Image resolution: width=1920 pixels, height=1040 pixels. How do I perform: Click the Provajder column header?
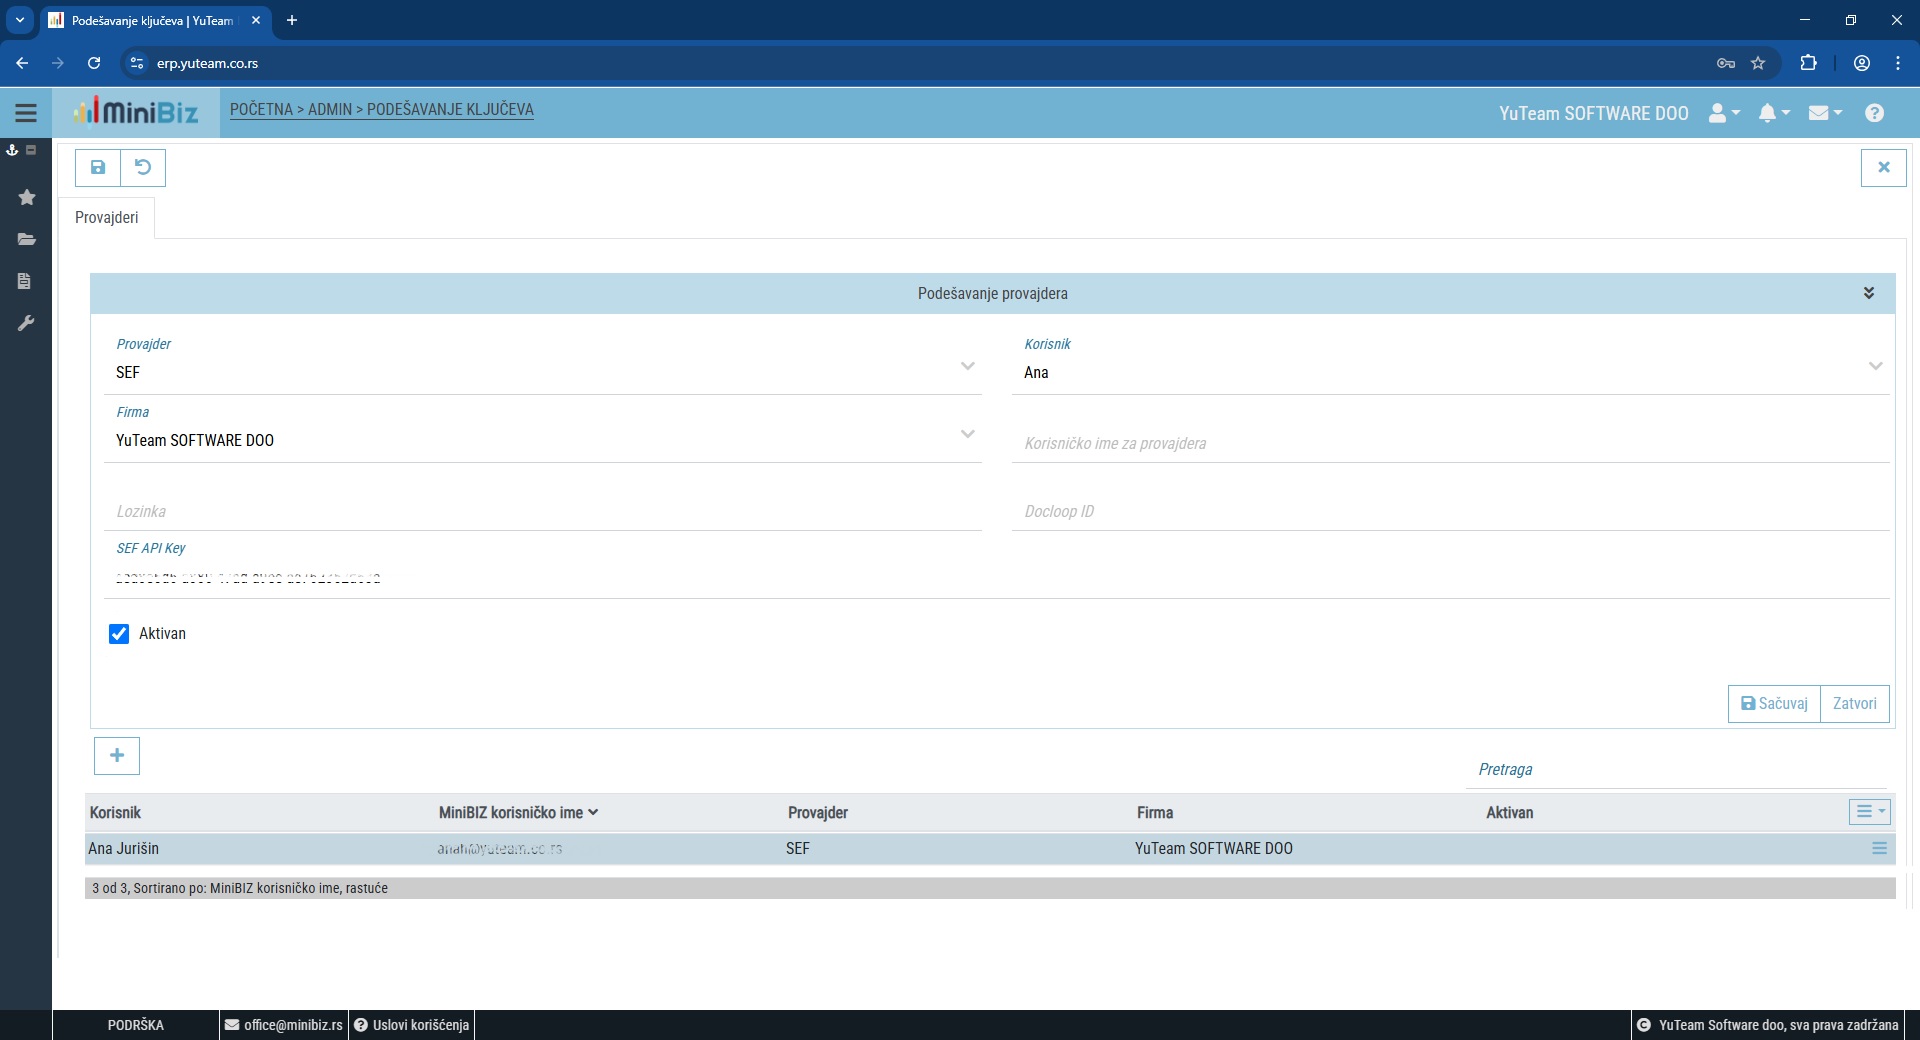click(x=817, y=812)
